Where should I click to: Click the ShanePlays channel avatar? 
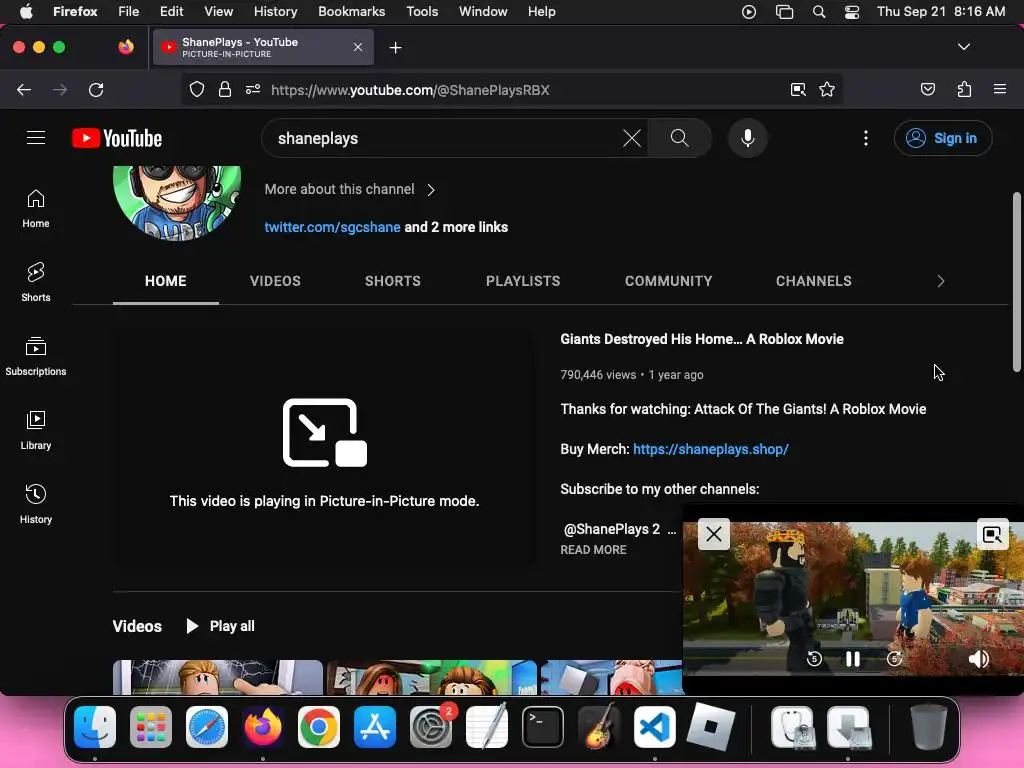click(x=177, y=203)
